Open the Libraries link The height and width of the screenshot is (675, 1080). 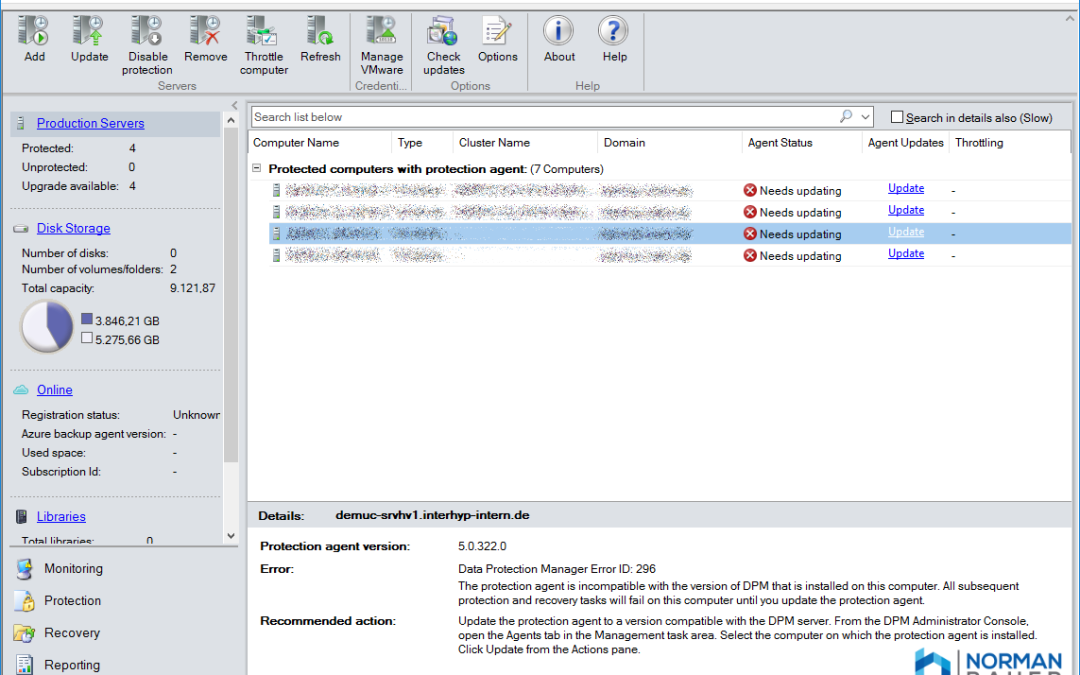61,517
